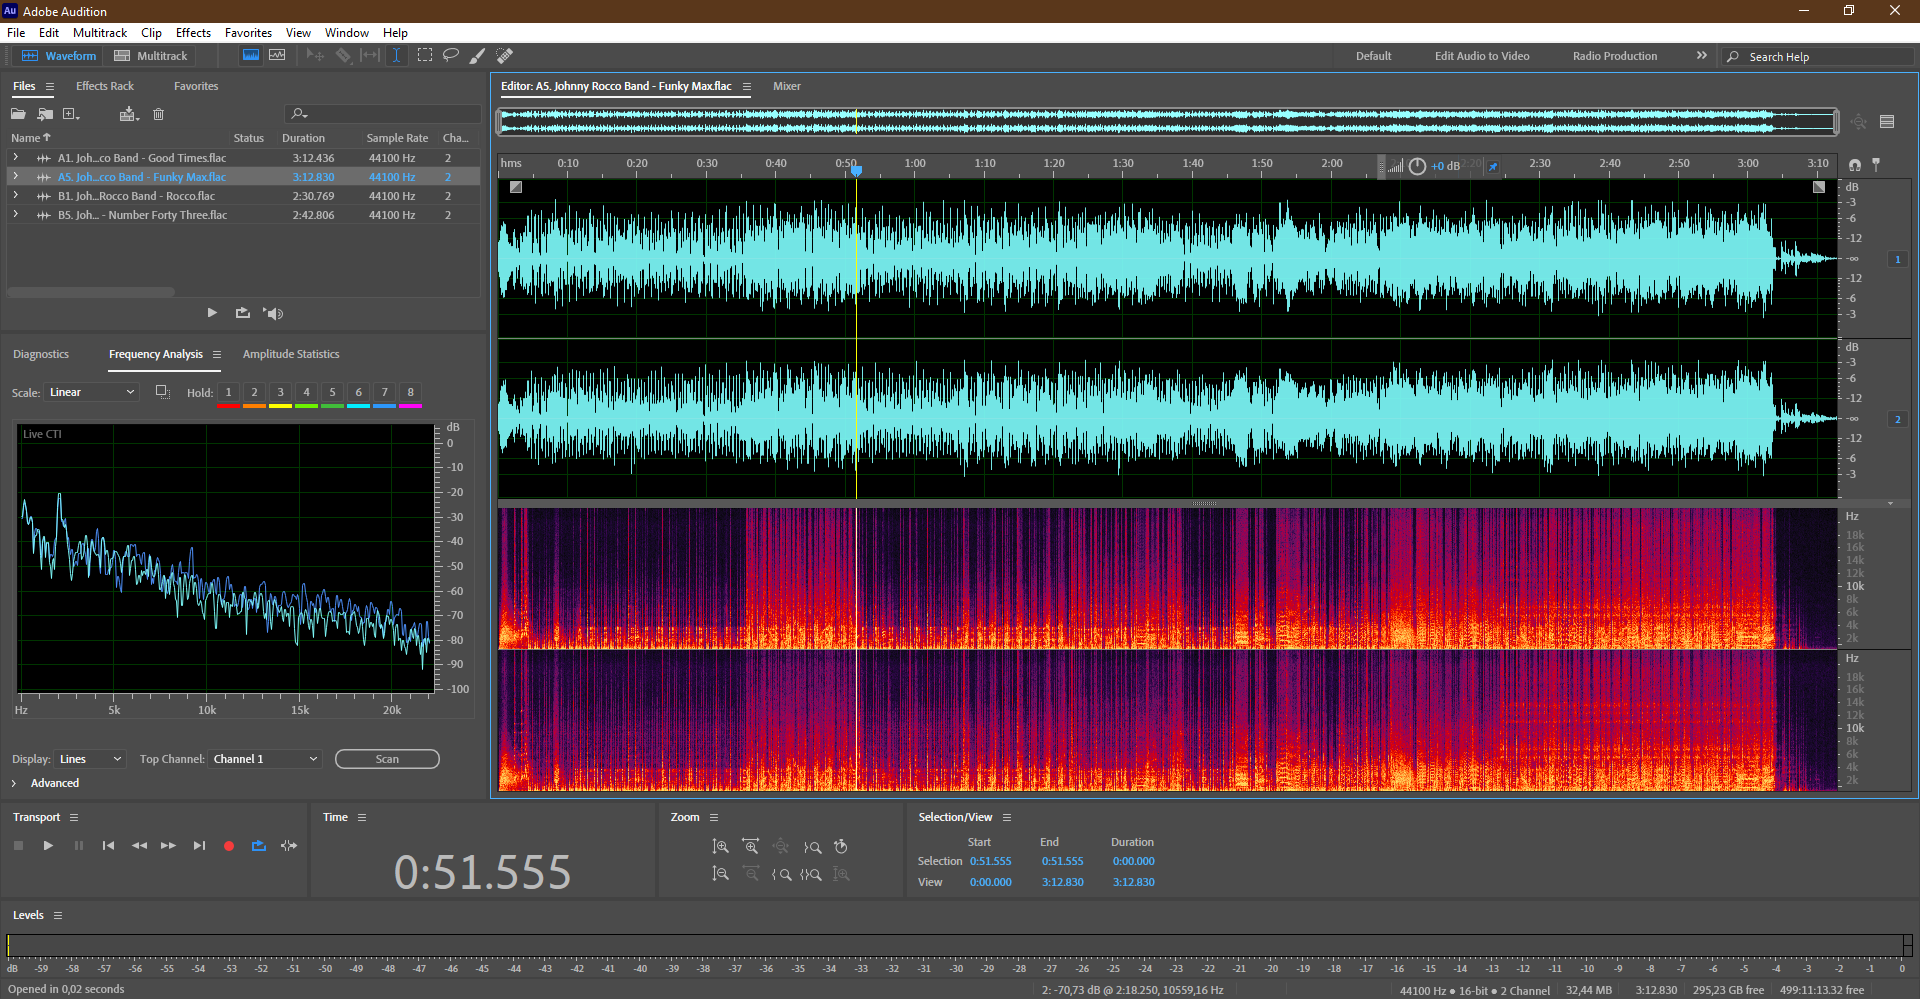Image resolution: width=1920 pixels, height=999 pixels.
Task: Open the Display dropdown set to Lines
Action: tap(90, 759)
